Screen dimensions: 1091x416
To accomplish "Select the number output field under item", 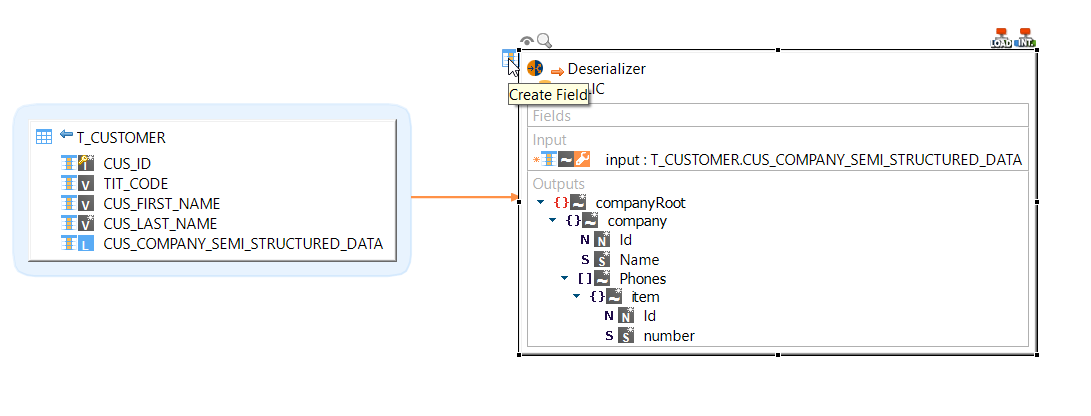I will [668, 336].
